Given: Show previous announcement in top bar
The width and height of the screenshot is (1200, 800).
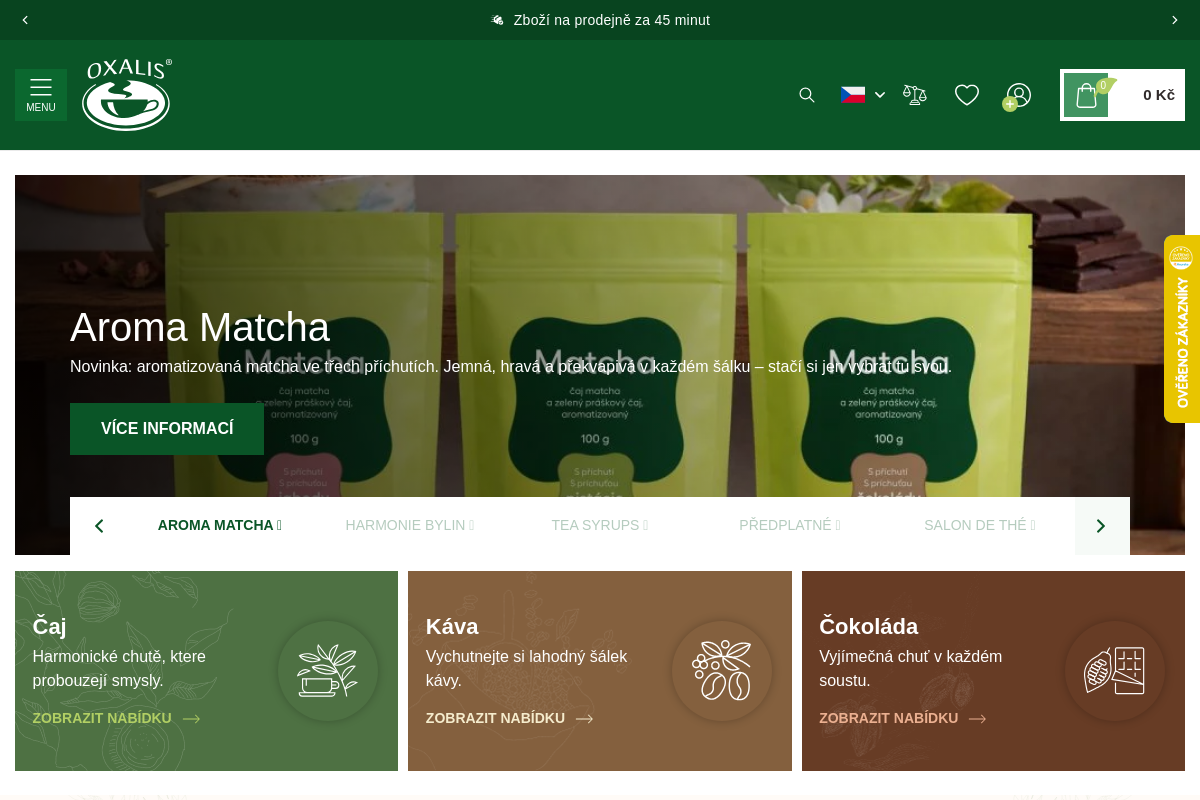Looking at the screenshot, I should tap(25, 20).
